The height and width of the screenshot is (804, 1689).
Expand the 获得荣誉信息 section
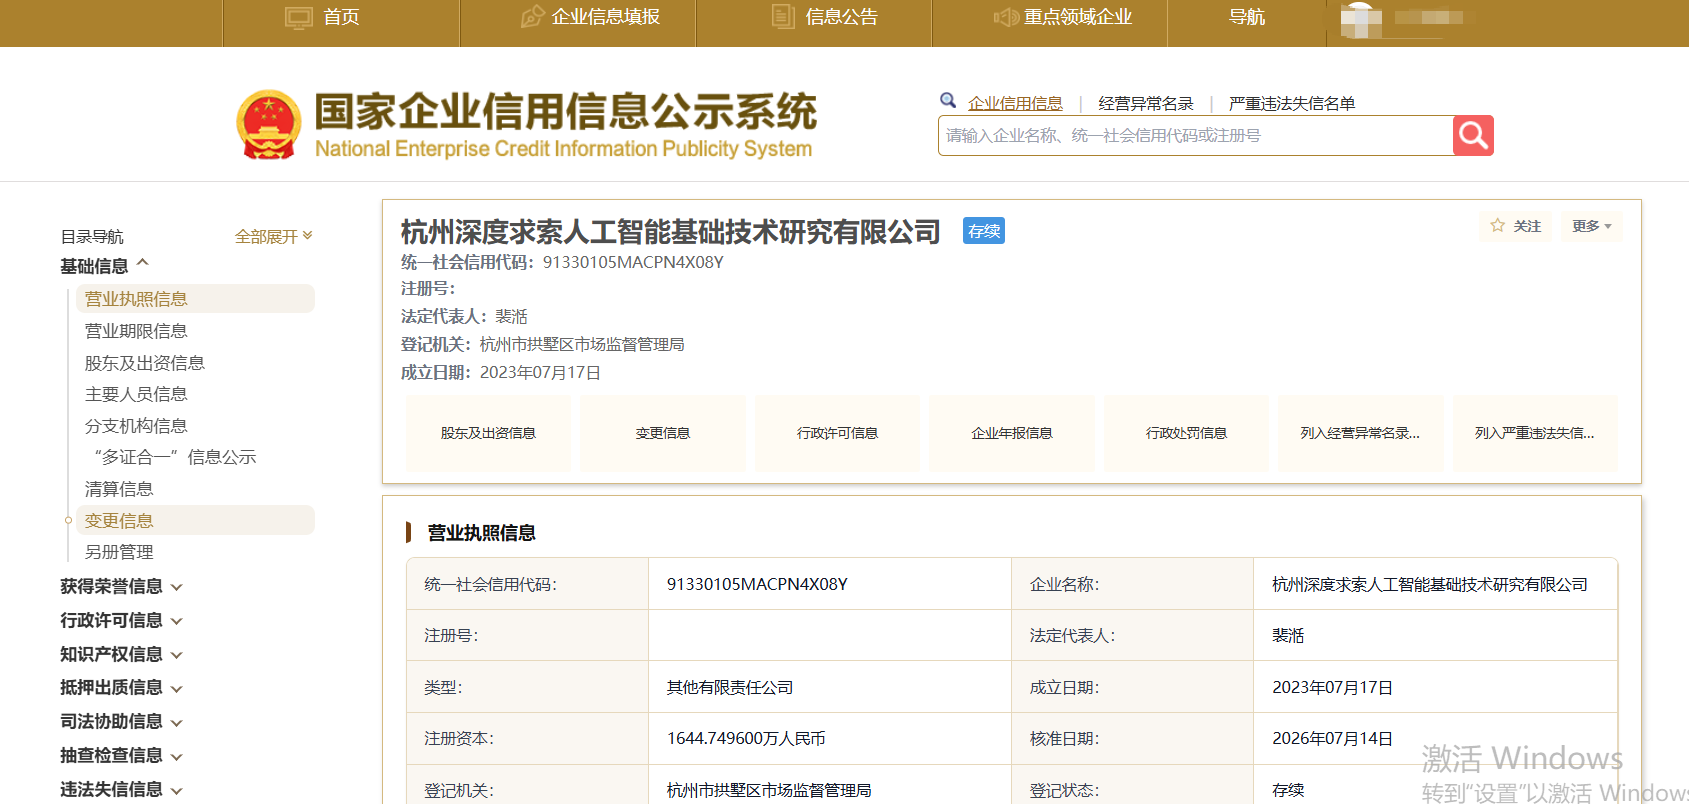tap(121, 586)
